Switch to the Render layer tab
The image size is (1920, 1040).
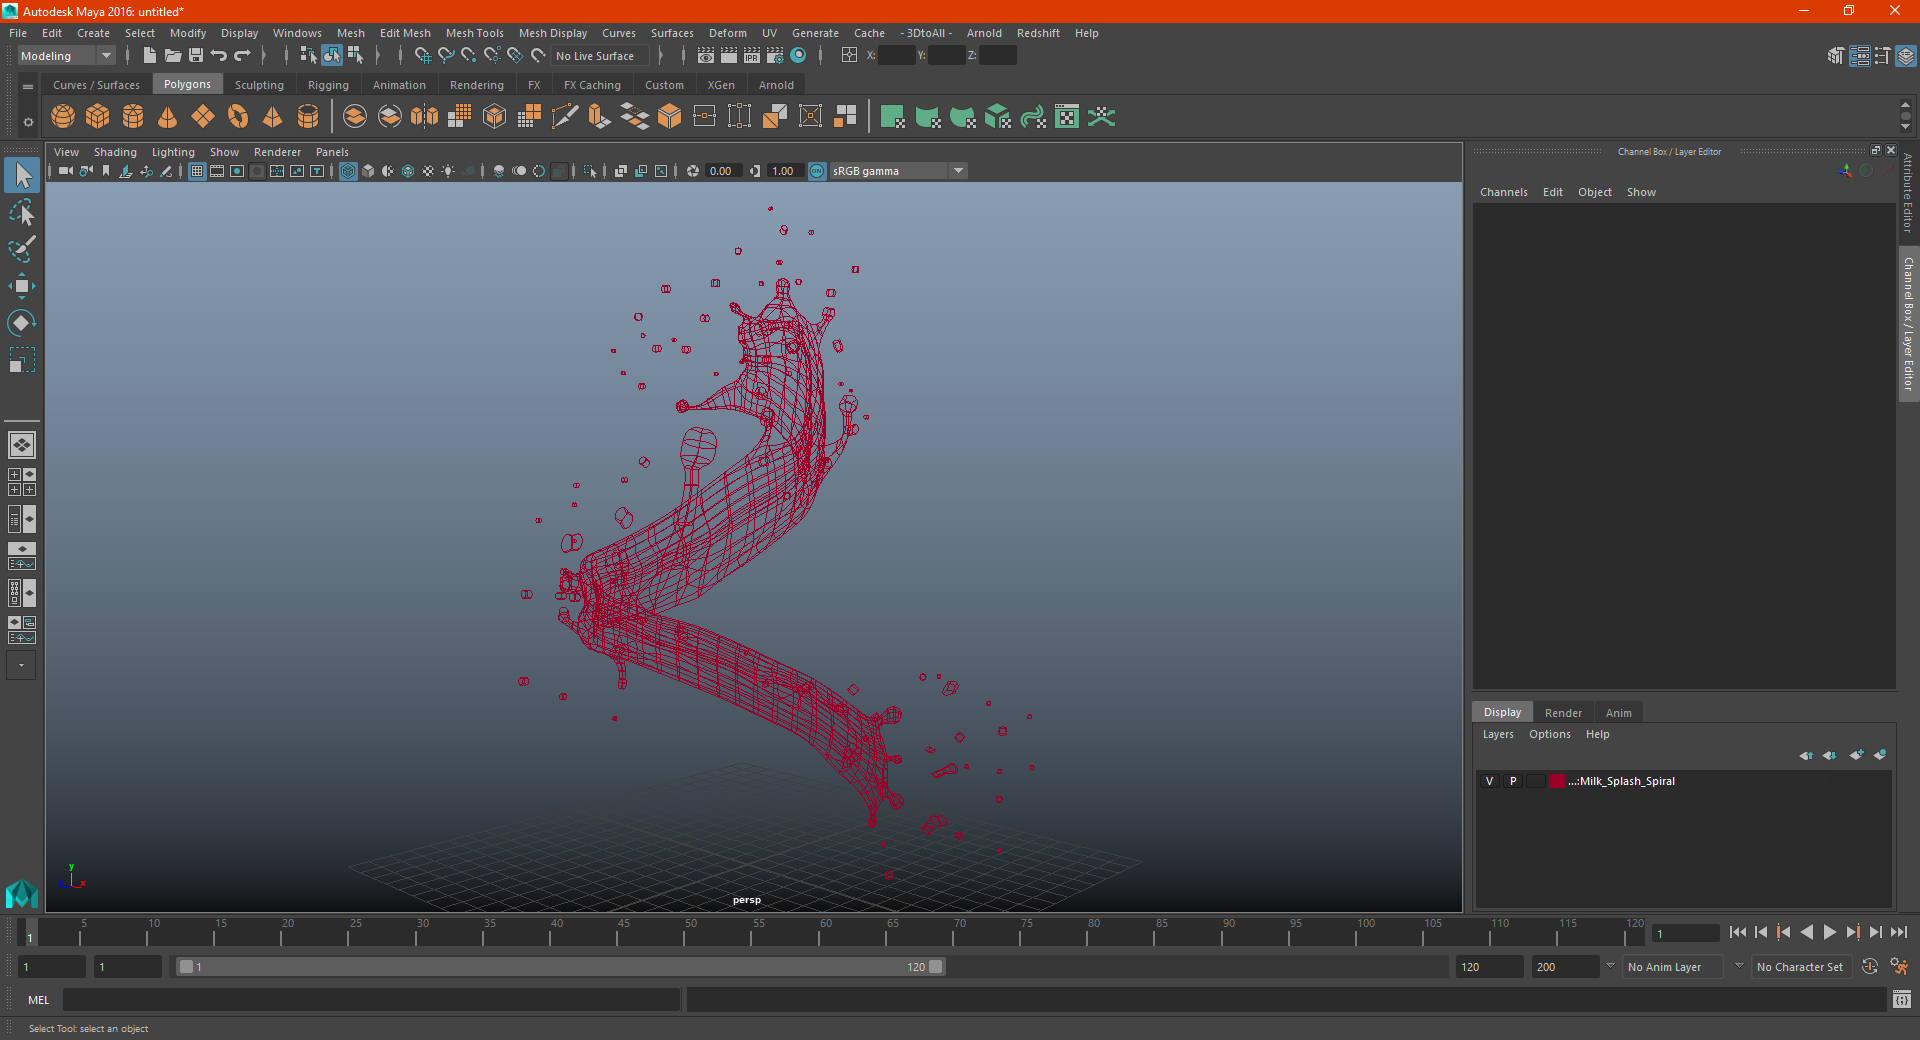[x=1563, y=713]
